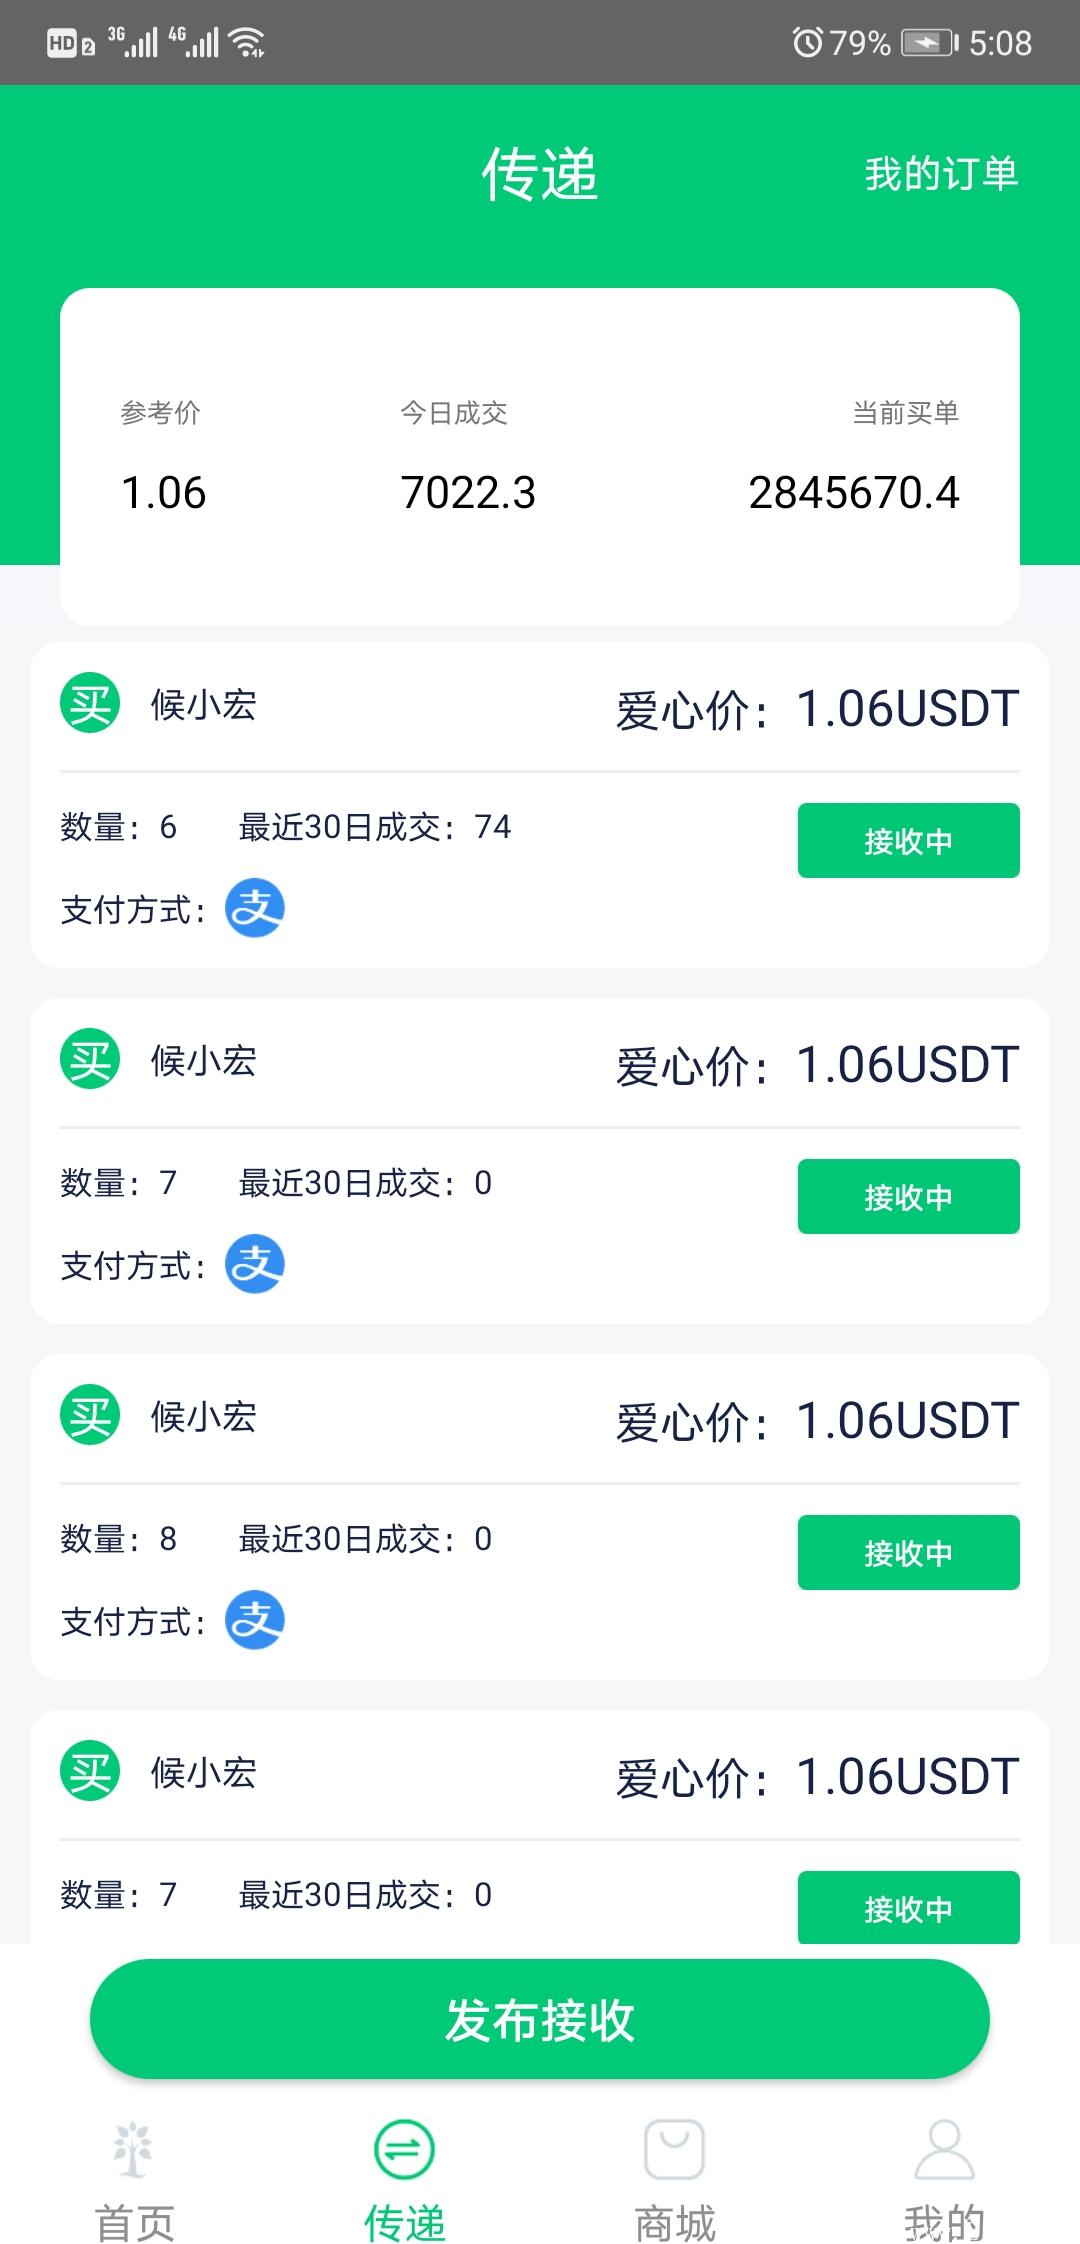Open the 首页 home tab

click(x=134, y=2180)
